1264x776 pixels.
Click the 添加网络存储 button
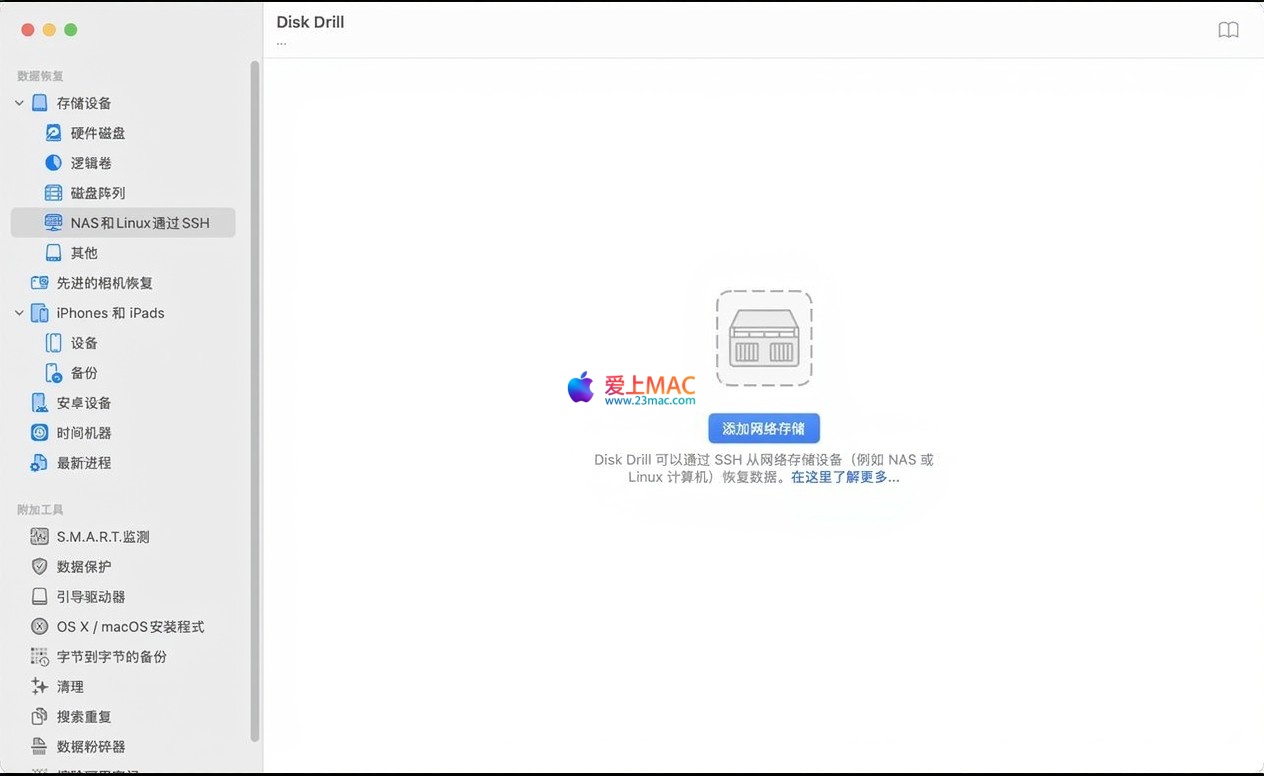[x=764, y=428]
